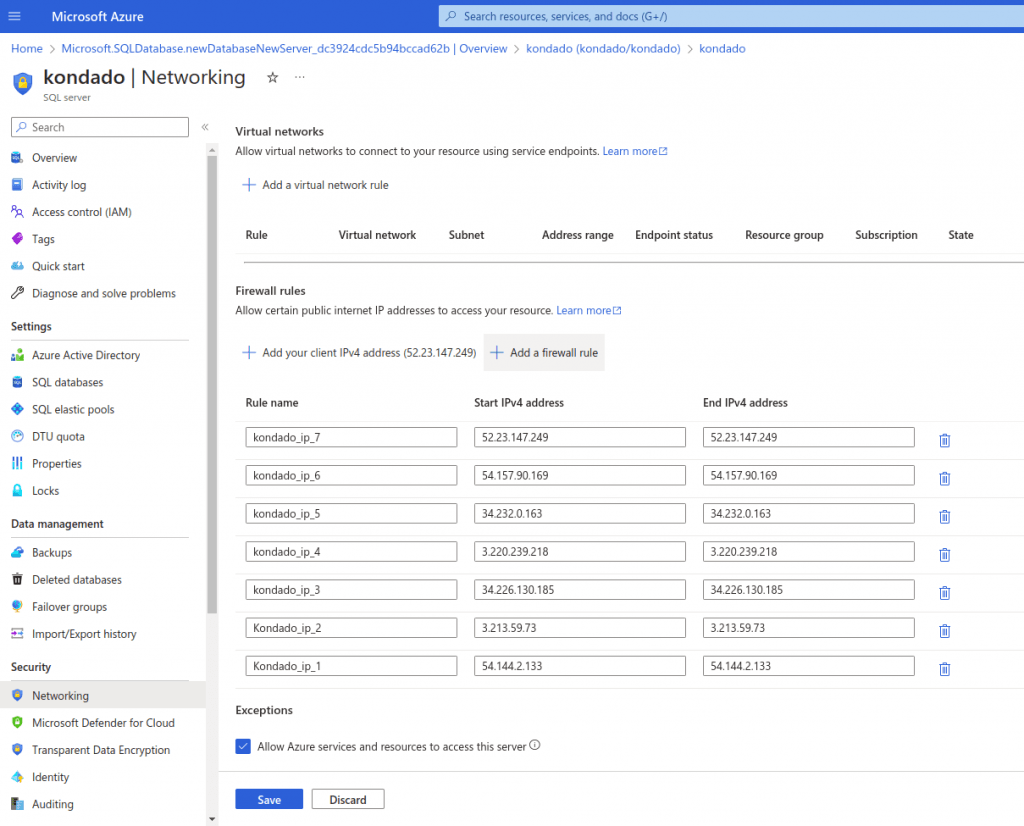Image resolution: width=1024 pixels, height=826 pixels.
Task: Click Add a firewall rule button
Action: (x=544, y=353)
